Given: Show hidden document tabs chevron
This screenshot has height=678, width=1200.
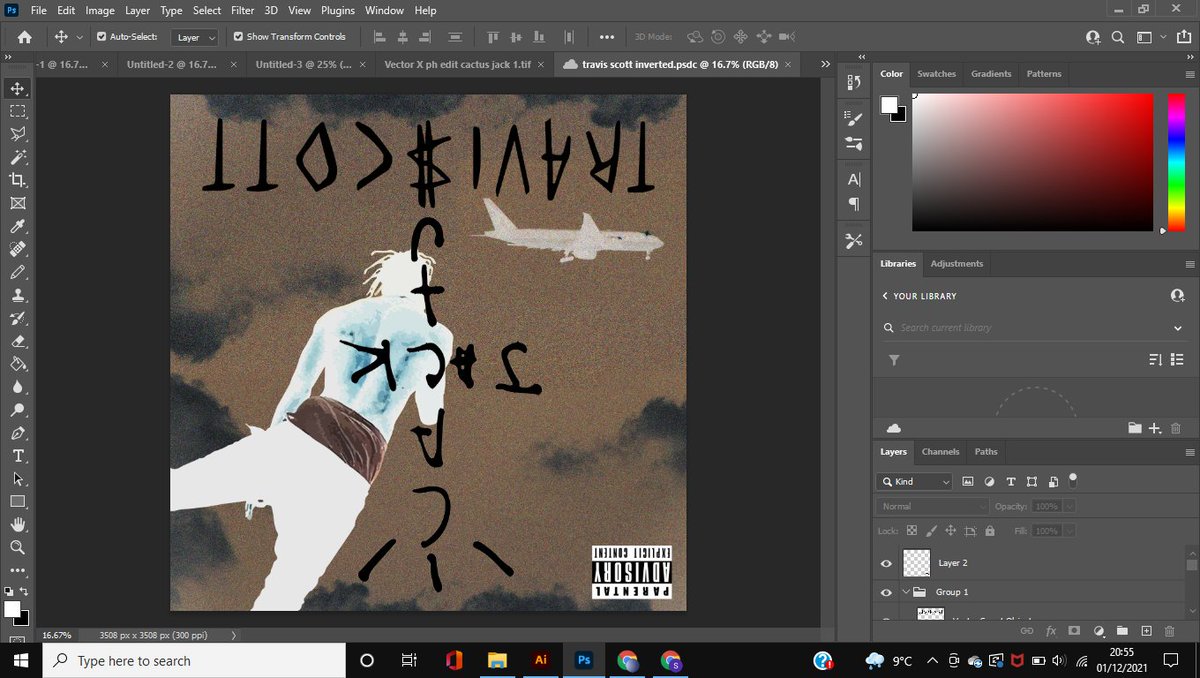Looking at the screenshot, I should click(x=825, y=64).
